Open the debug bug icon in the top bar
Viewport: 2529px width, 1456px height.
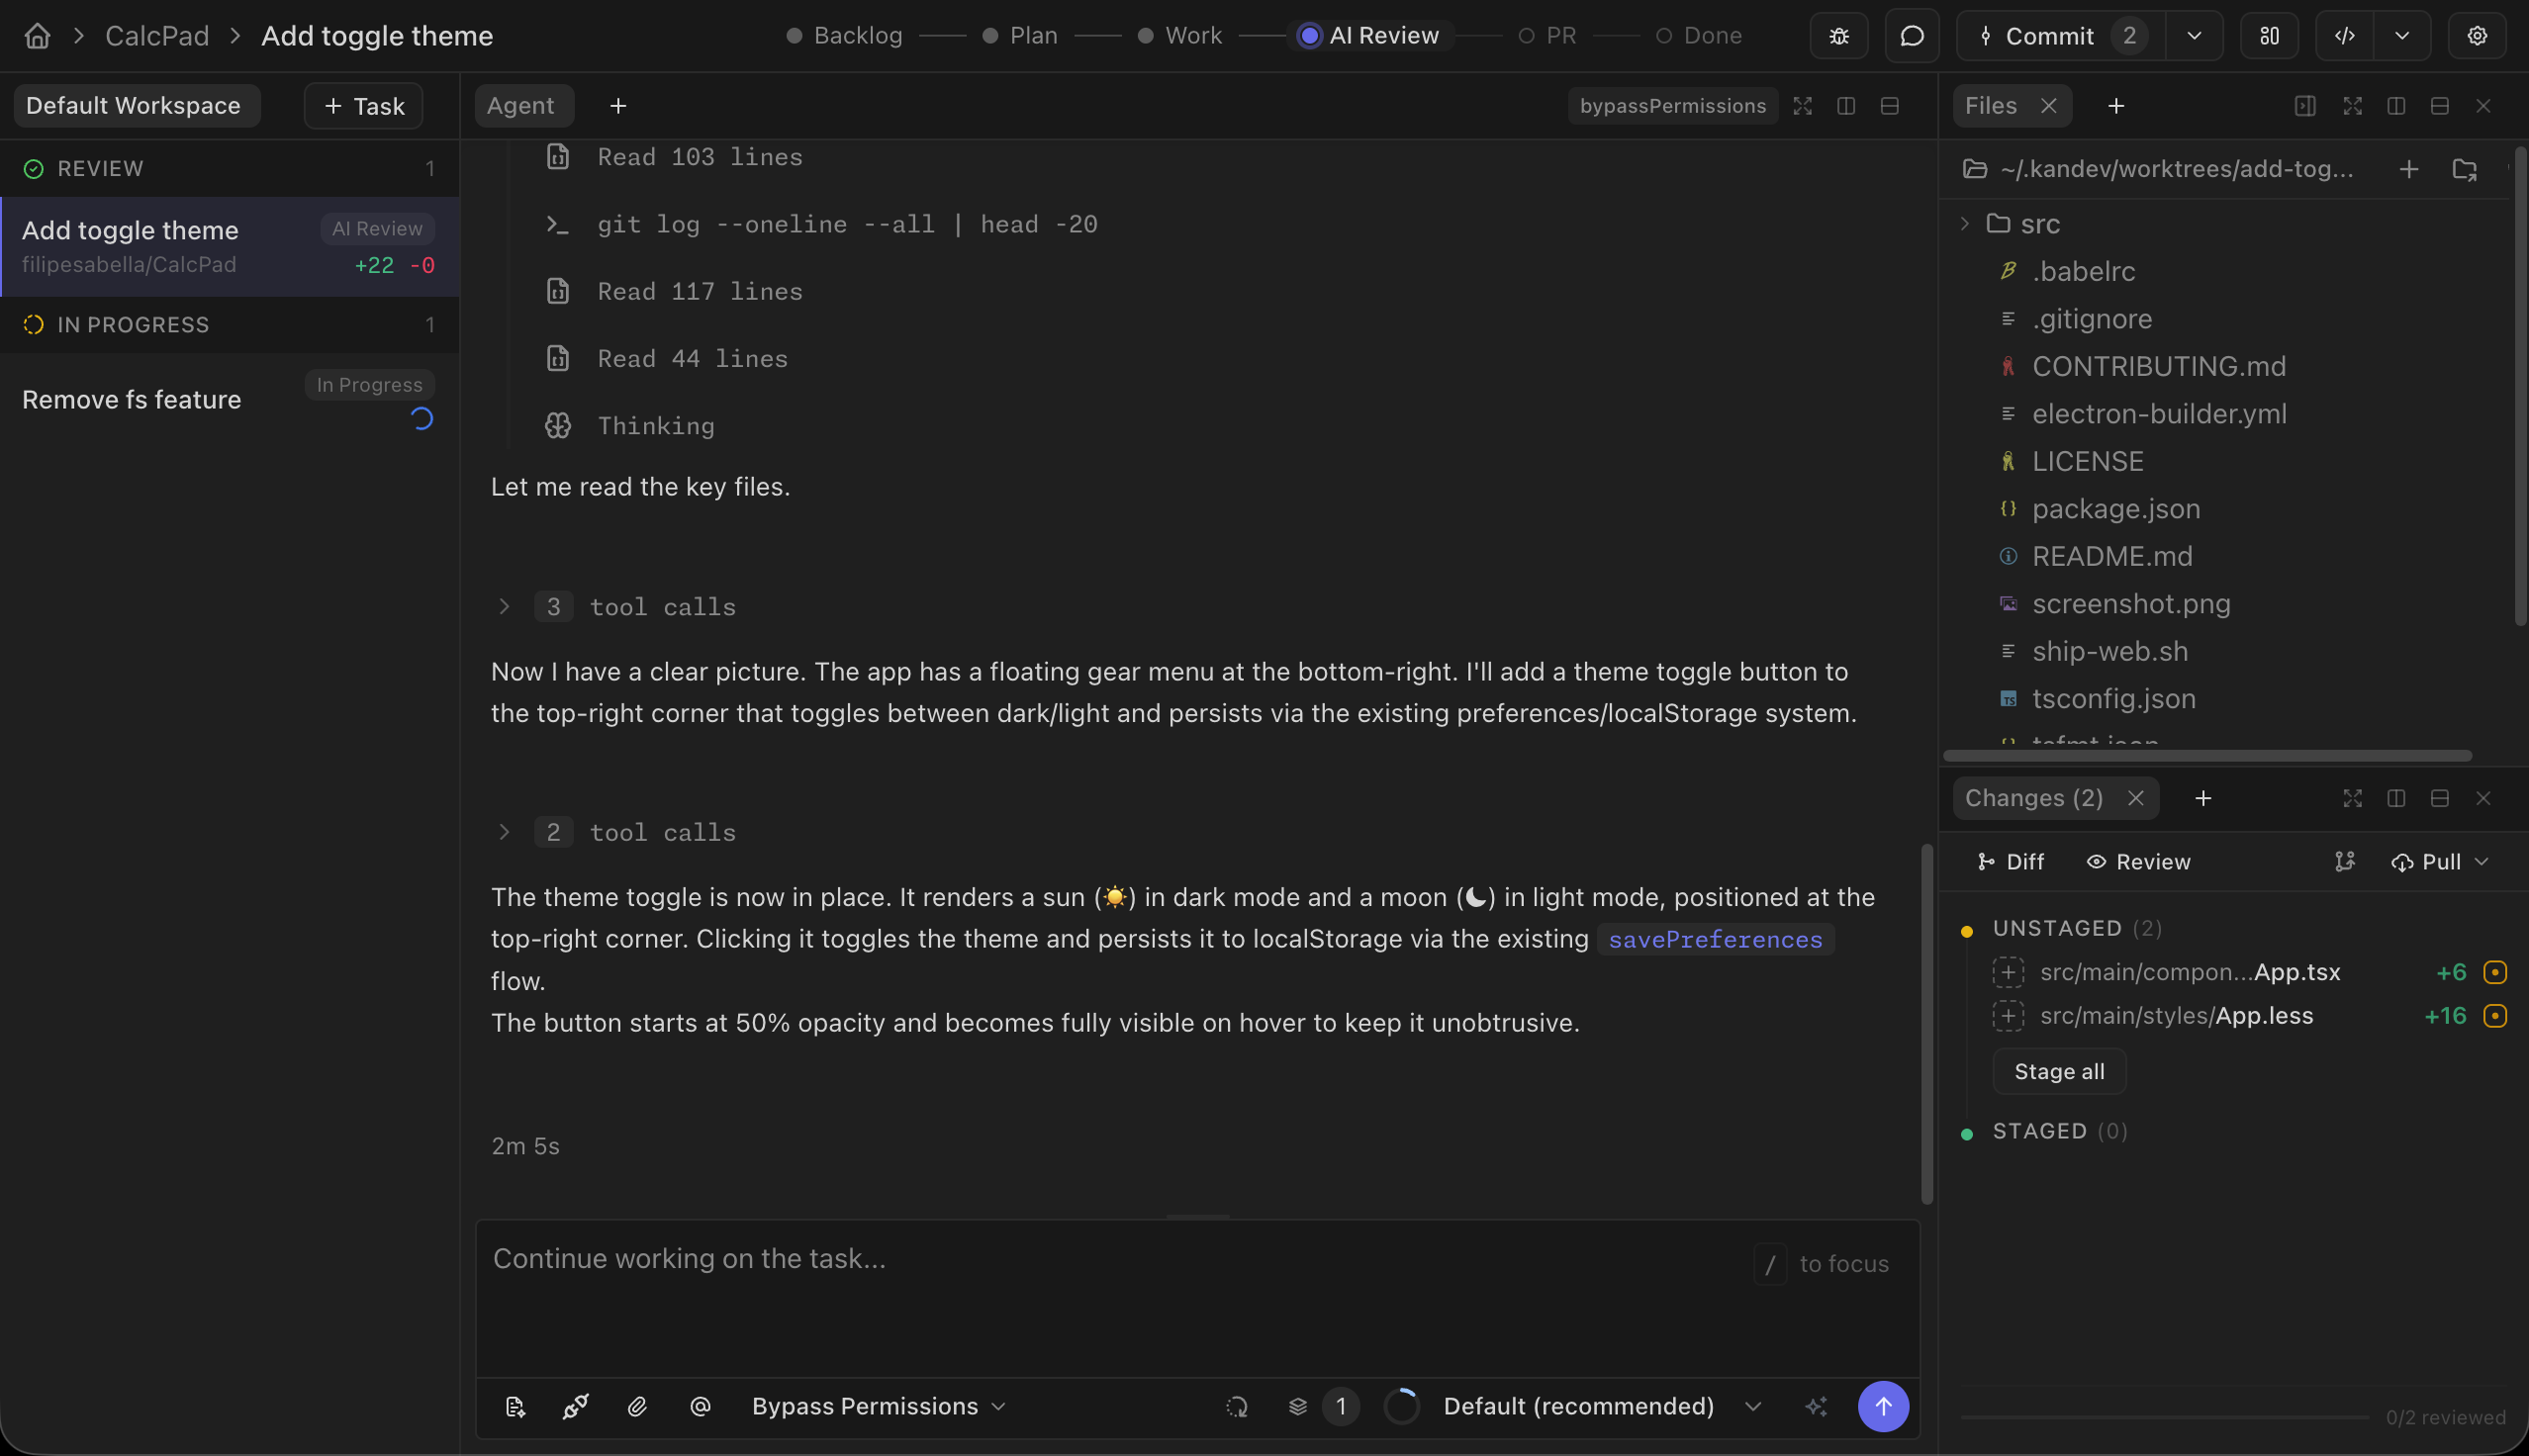pos(1838,36)
